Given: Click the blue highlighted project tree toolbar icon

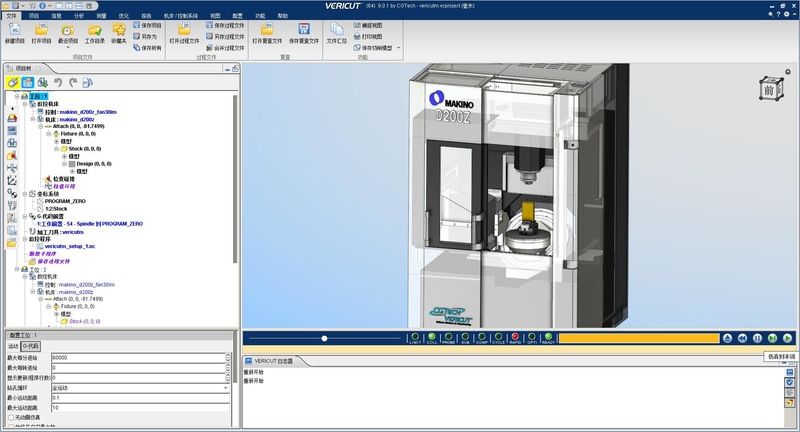Looking at the screenshot, I should pos(28,82).
